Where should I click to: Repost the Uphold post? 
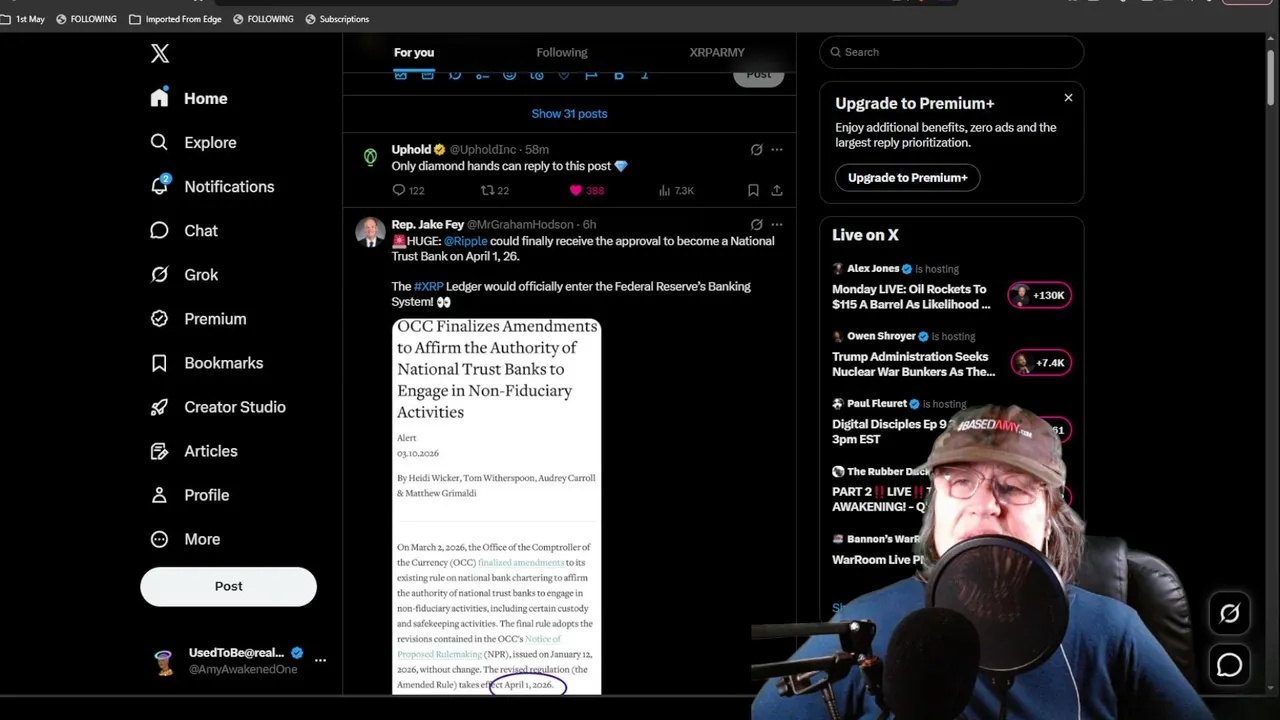click(x=488, y=190)
